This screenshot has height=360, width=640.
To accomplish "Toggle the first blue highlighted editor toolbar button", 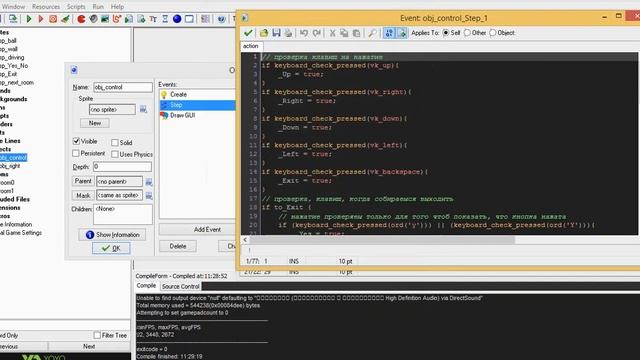I will (x=389, y=33).
